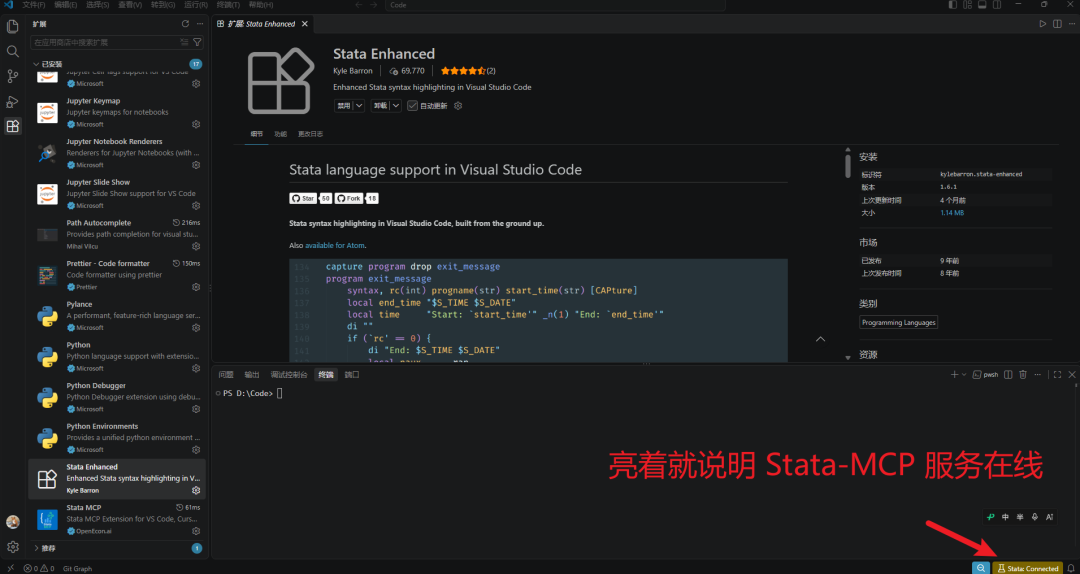Open gear menu for Pylance extension
1080x574 pixels.
(196, 327)
